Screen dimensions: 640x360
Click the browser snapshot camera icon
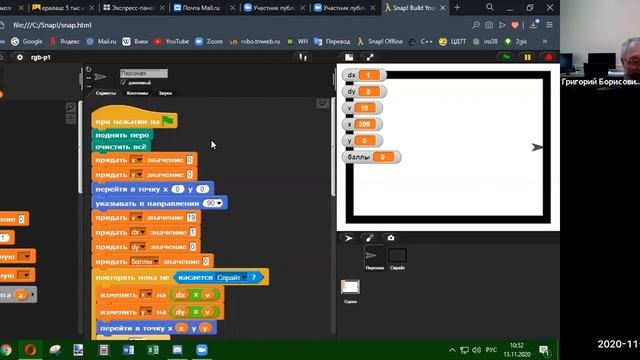click(489, 25)
